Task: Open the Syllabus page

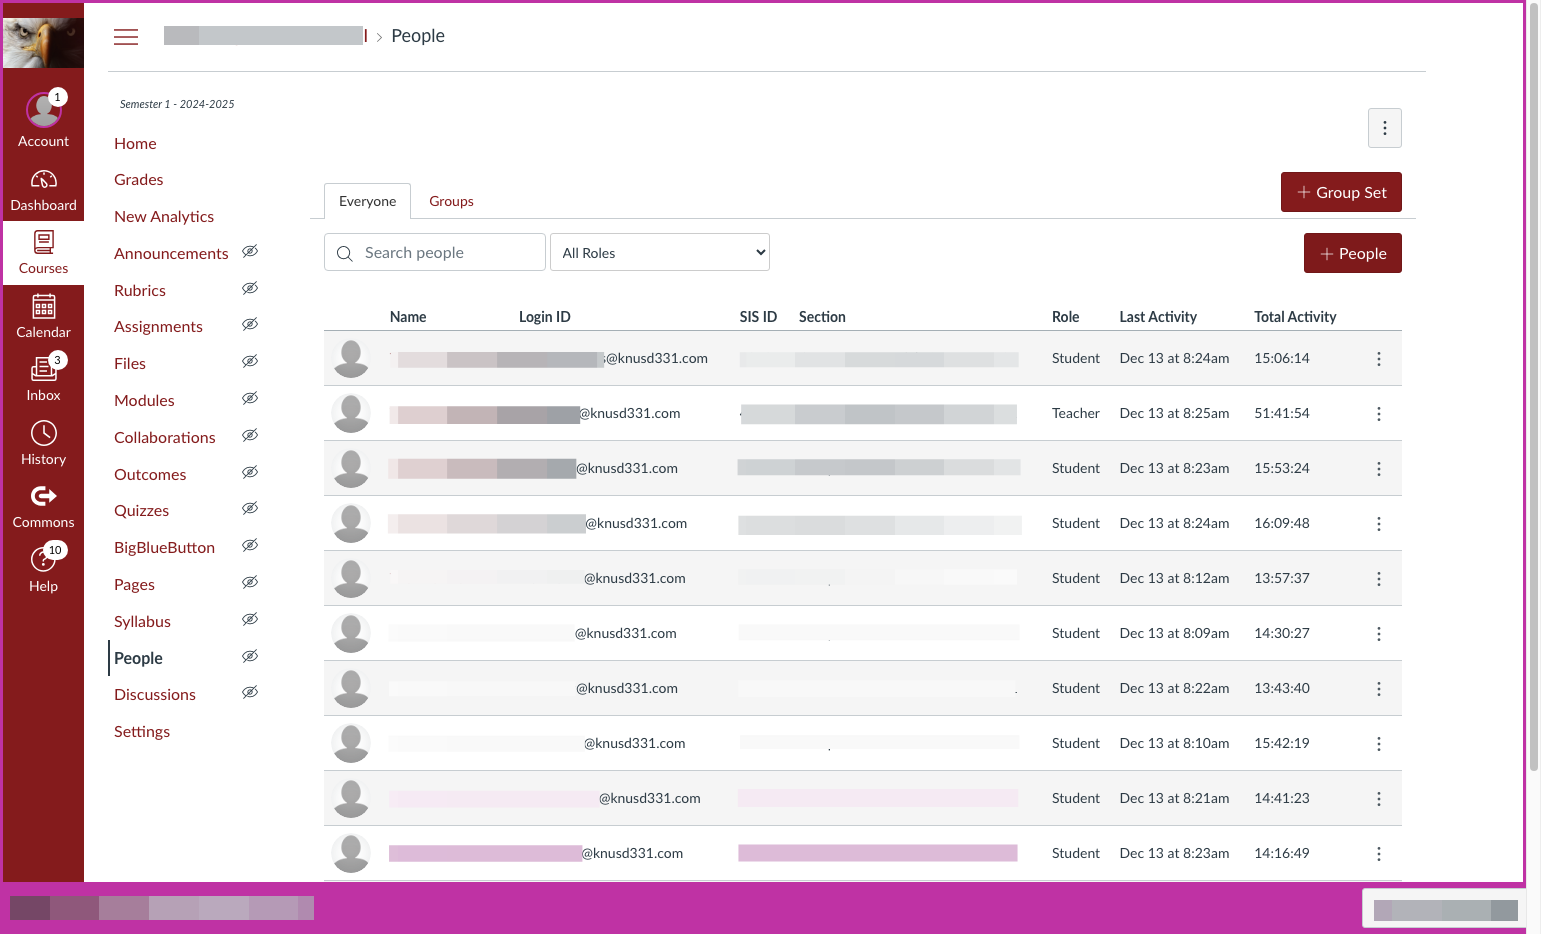Action: click(142, 622)
